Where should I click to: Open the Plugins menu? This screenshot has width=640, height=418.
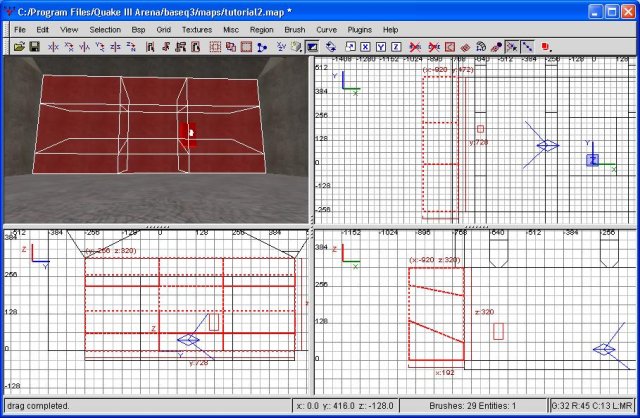click(360, 30)
